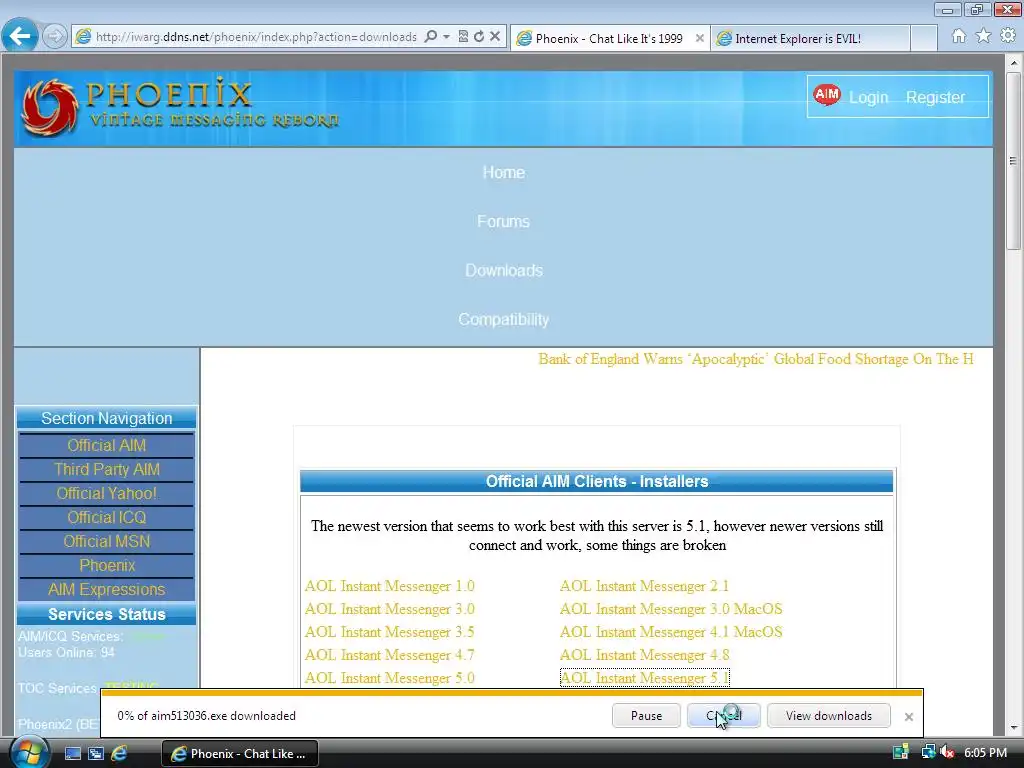Click the scrollbar down arrow
Screen dimensions: 1024x768
(x=1014, y=727)
